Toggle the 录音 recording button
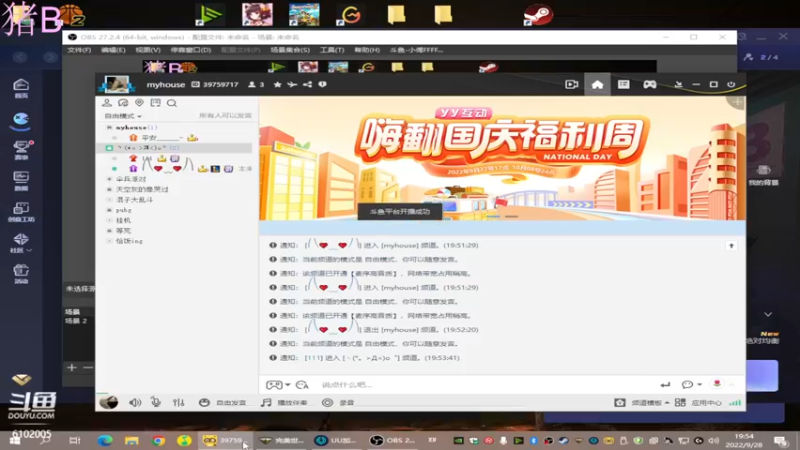Image resolution: width=800 pixels, height=450 pixels. coord(338,403)
